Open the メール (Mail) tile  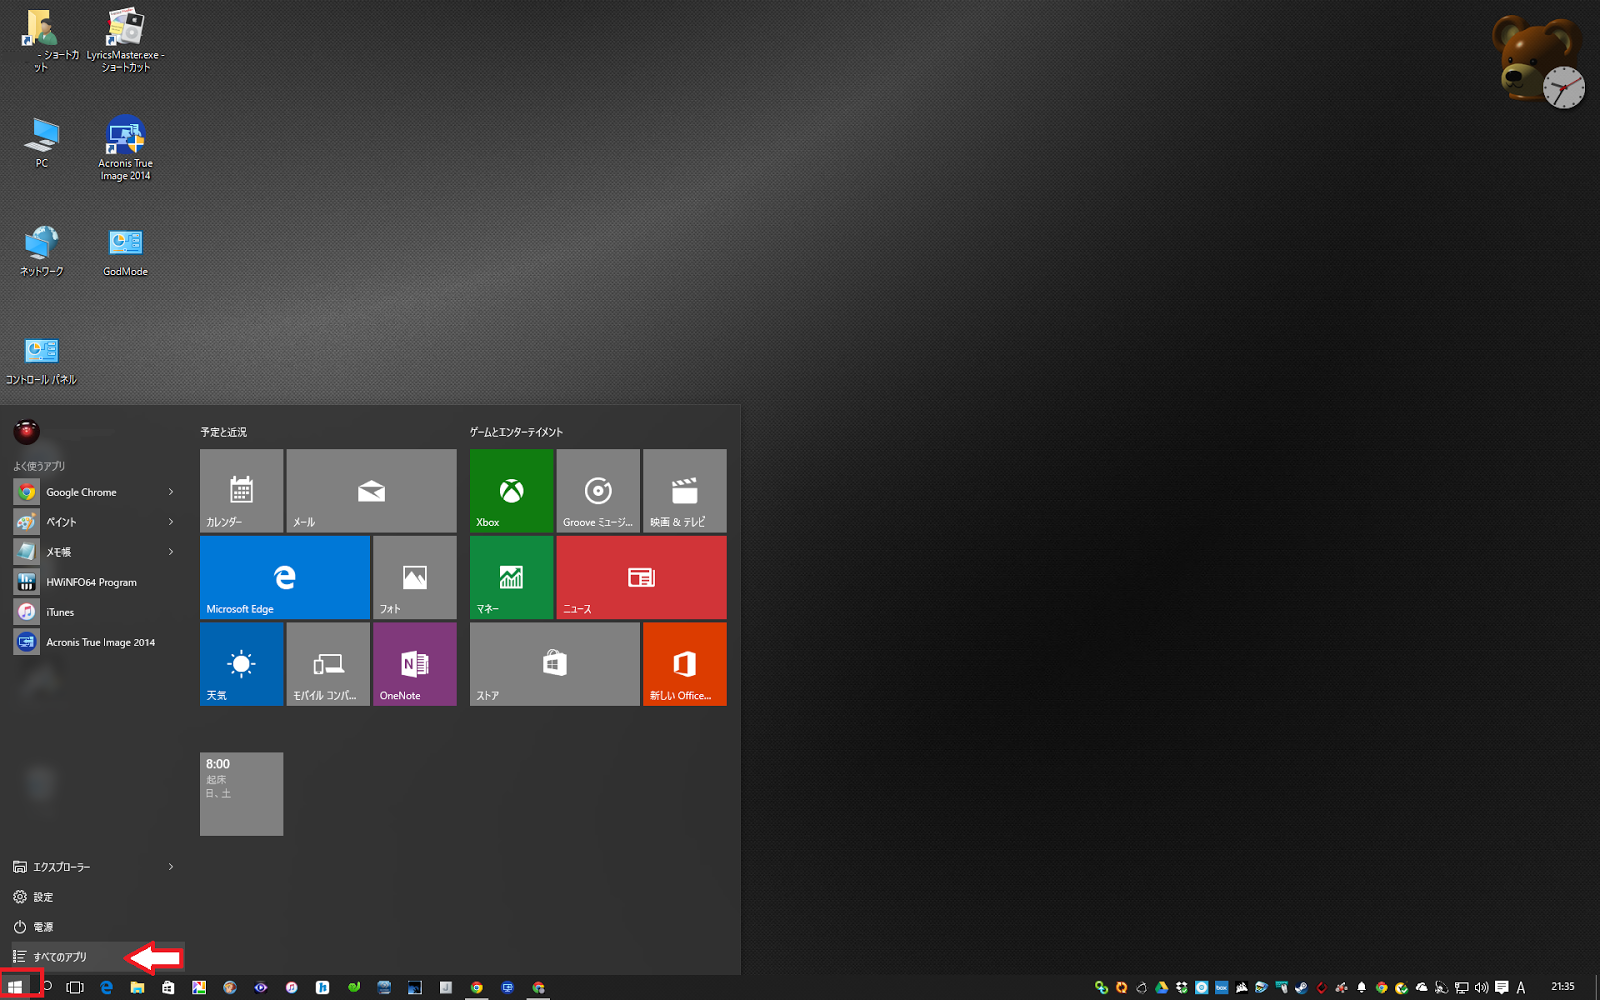pos(371,490)
